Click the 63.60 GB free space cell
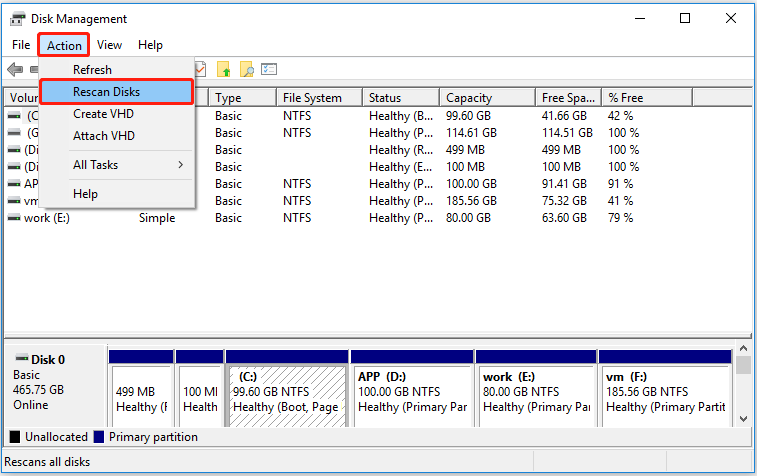Image resolution: width=757 pixels, height=476 pixels. (564, 218)
